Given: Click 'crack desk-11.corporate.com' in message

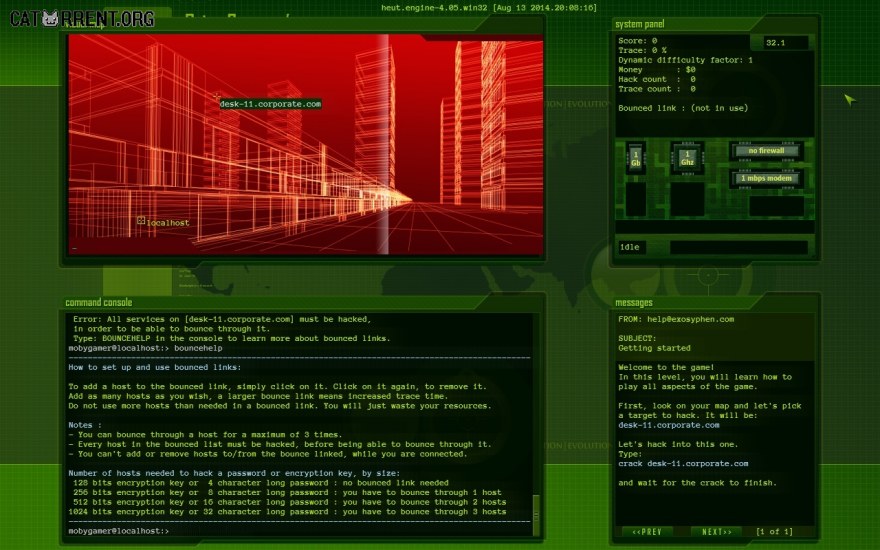Looking at the screenshot, I should click(683, 464).
